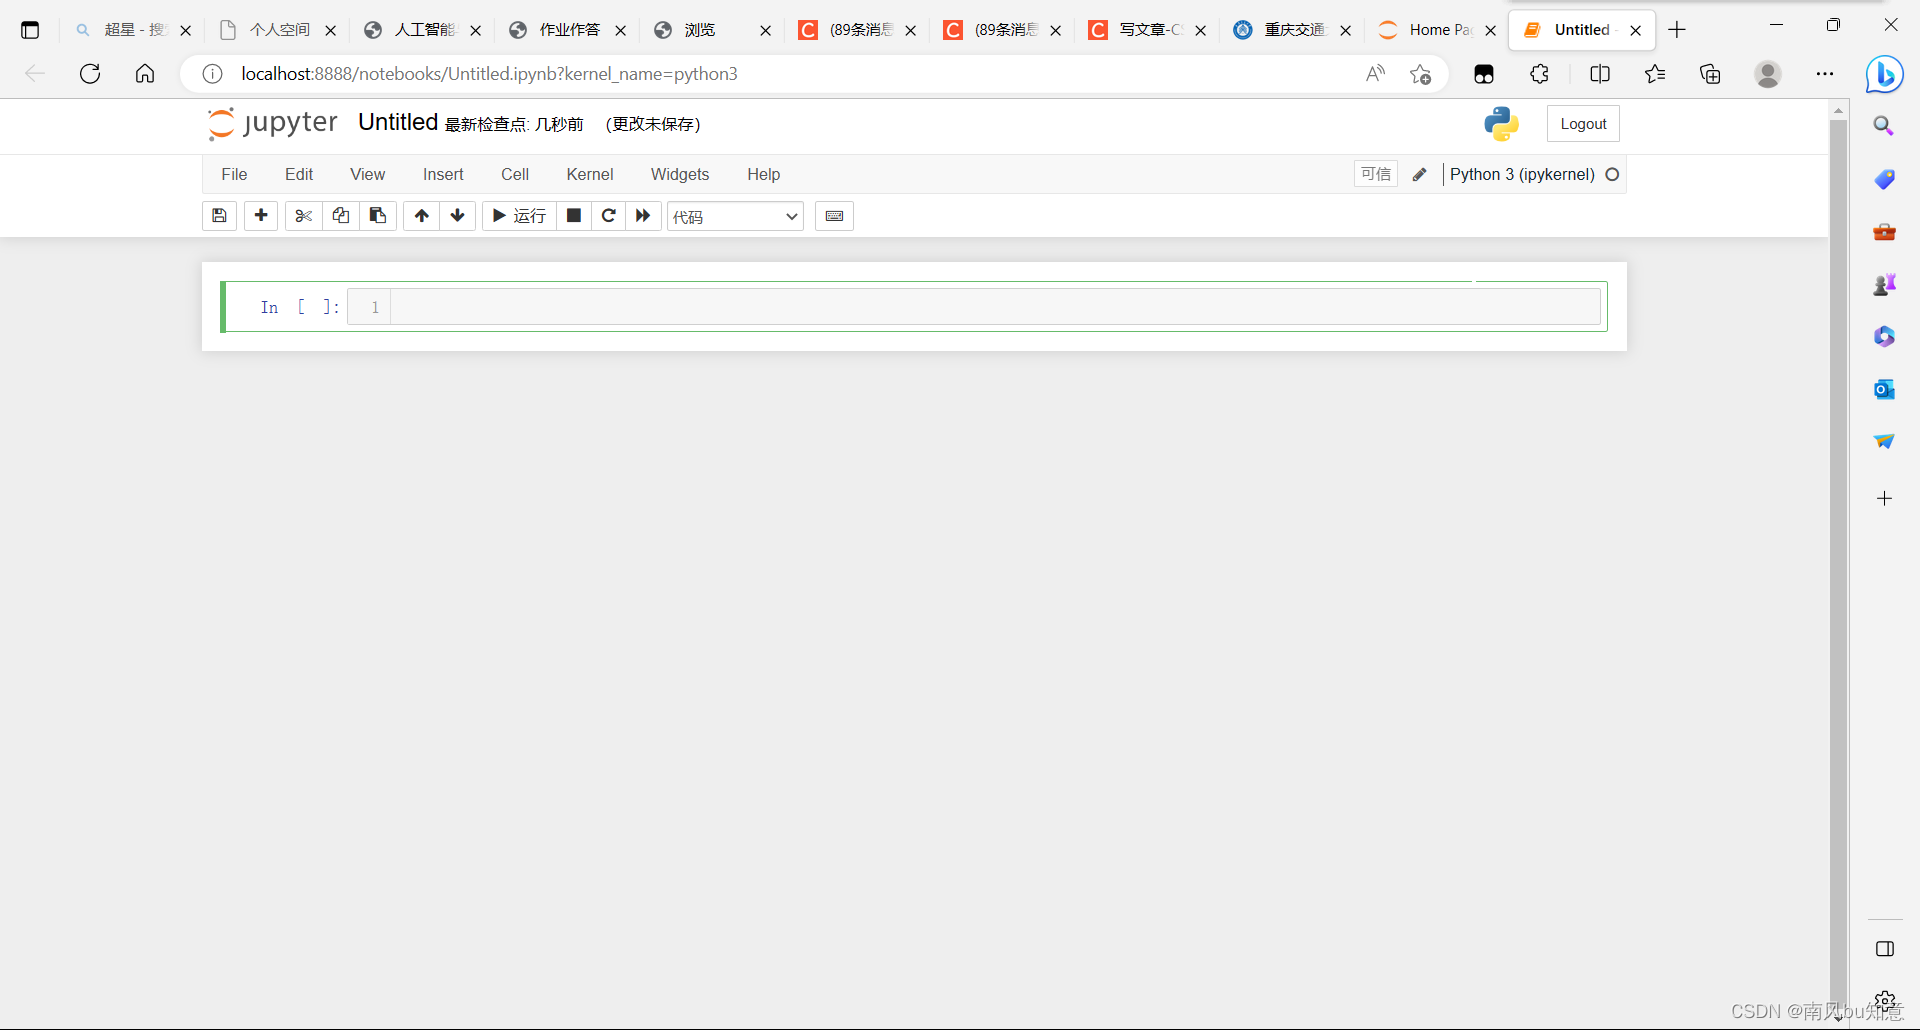Click inside the empty code cell input
Screen dimensions: 1920x1030
(995, 307)
